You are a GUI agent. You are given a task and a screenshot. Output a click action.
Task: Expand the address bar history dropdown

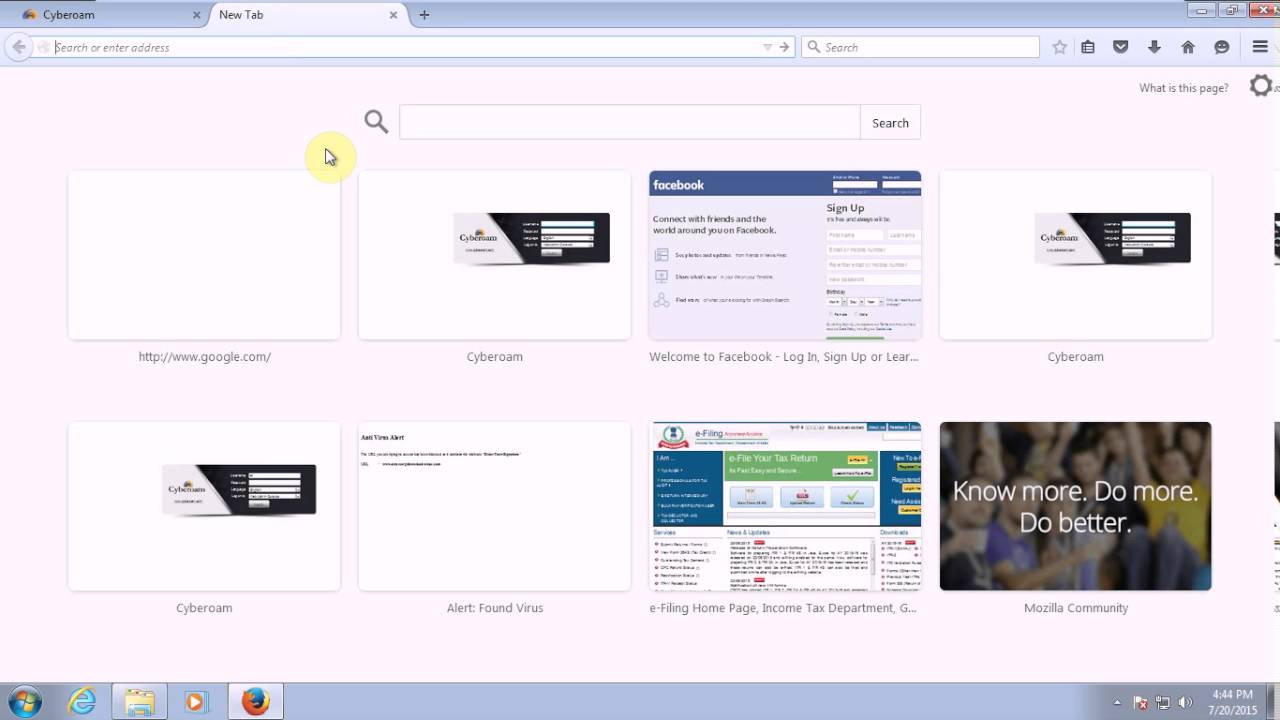[x=767, y=47]
